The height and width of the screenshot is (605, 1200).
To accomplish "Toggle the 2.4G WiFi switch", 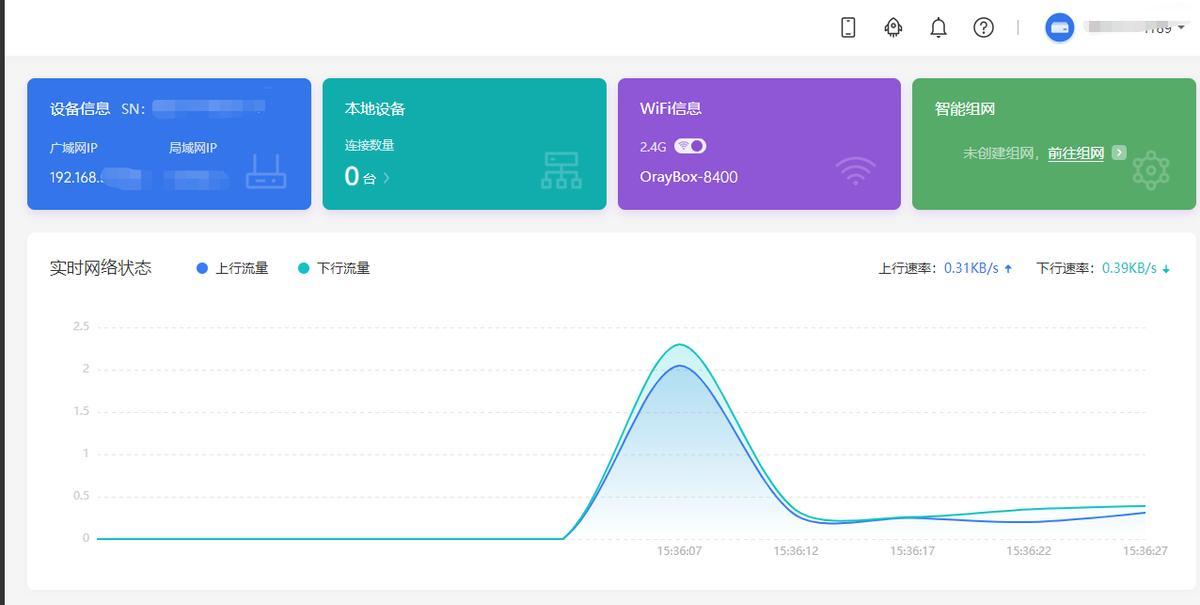I will [690, 146].
